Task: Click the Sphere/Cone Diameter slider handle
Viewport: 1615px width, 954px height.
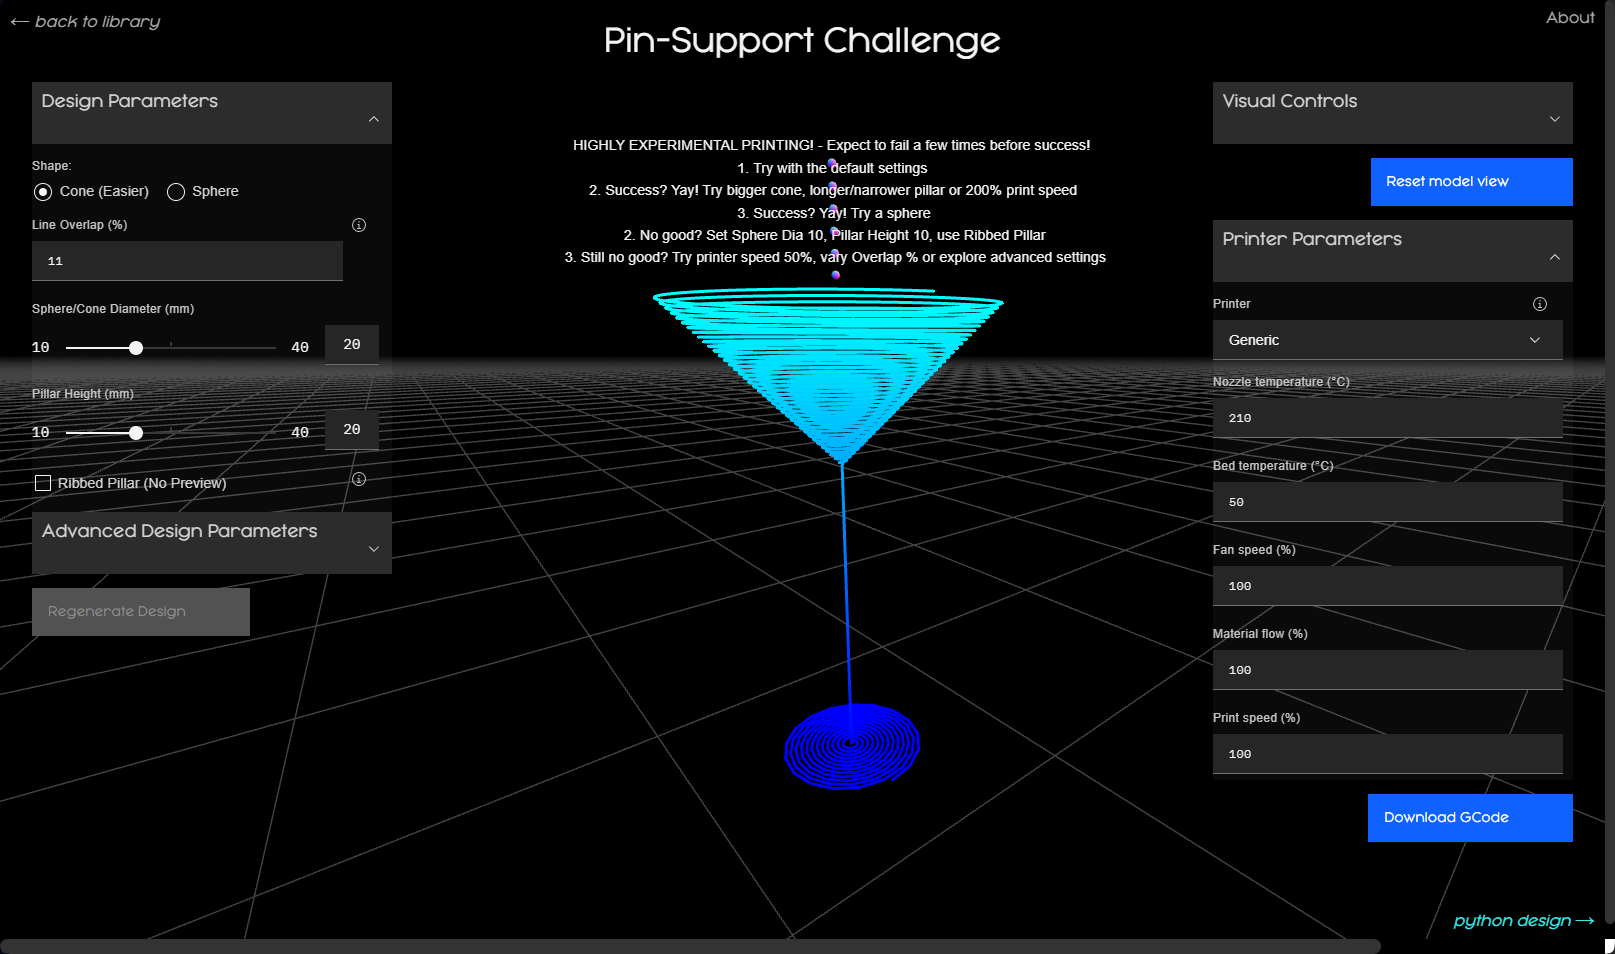Action: tap(136, 348)
